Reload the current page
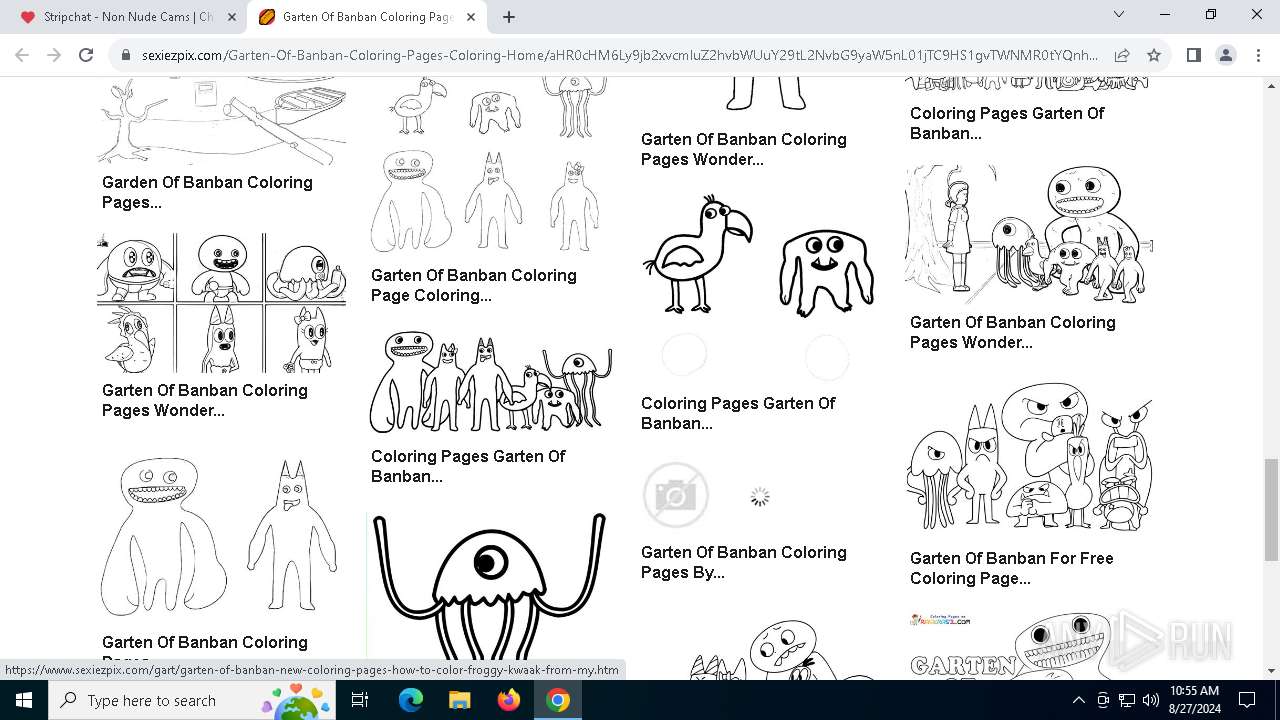The height and width of the screenshot is (720, 1280). point(86,56)
